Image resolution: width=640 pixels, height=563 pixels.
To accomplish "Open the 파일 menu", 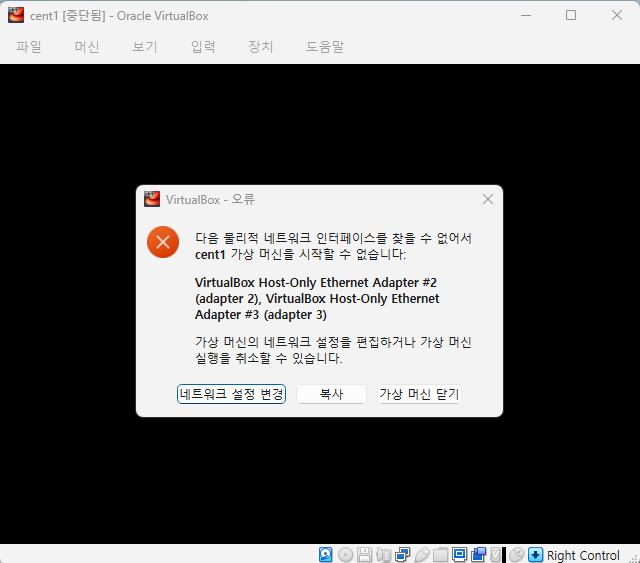I will coord(29,47).
